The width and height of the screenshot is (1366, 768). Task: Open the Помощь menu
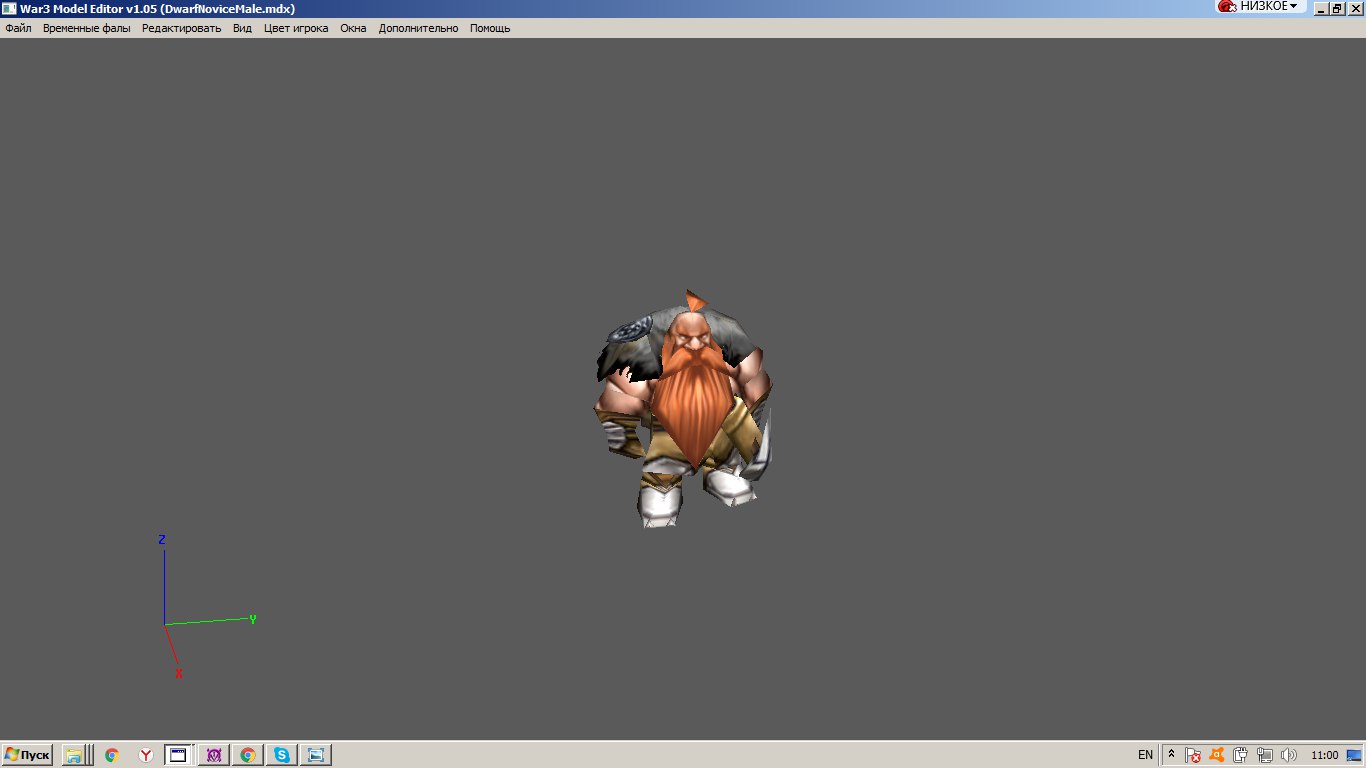click(x=490, y=28)
